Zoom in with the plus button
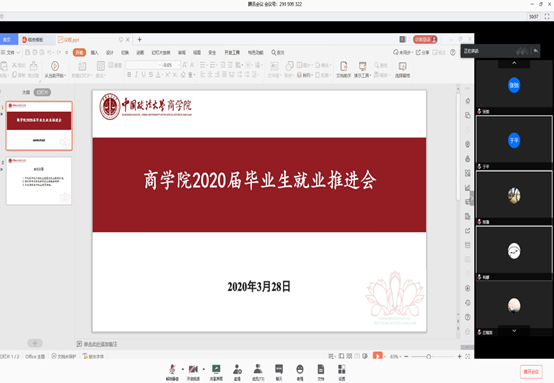The image size is (554, 383). click(x=459, y=357)
